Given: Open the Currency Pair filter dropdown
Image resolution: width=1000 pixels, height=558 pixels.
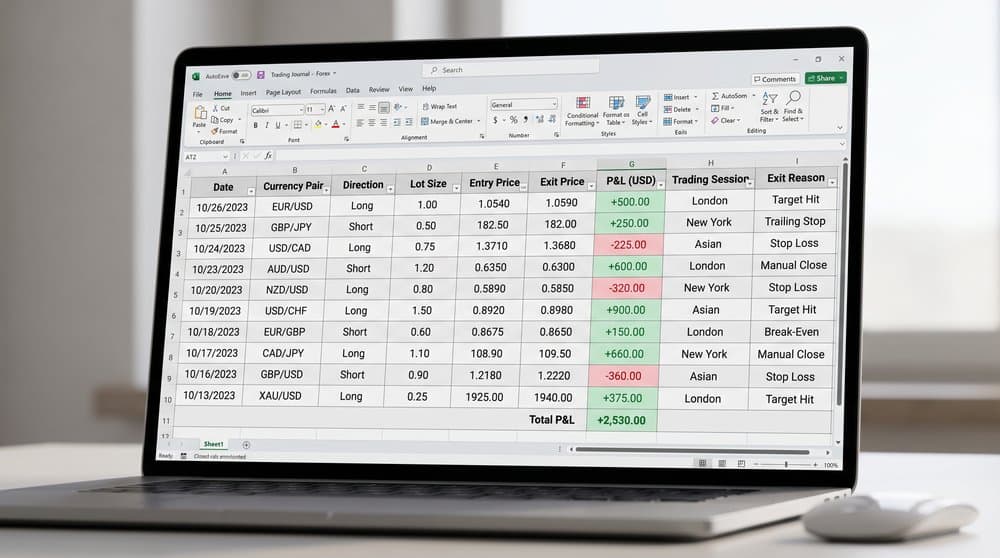Looking at the screenshot, I should [x=327, y=190].
